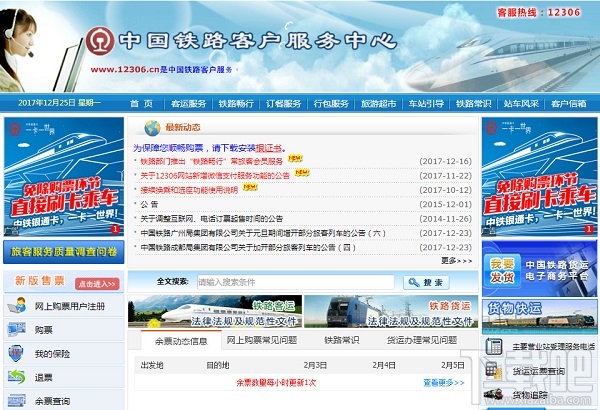
Task: Open the 货物追踪 link
Action: coord(530,394)
